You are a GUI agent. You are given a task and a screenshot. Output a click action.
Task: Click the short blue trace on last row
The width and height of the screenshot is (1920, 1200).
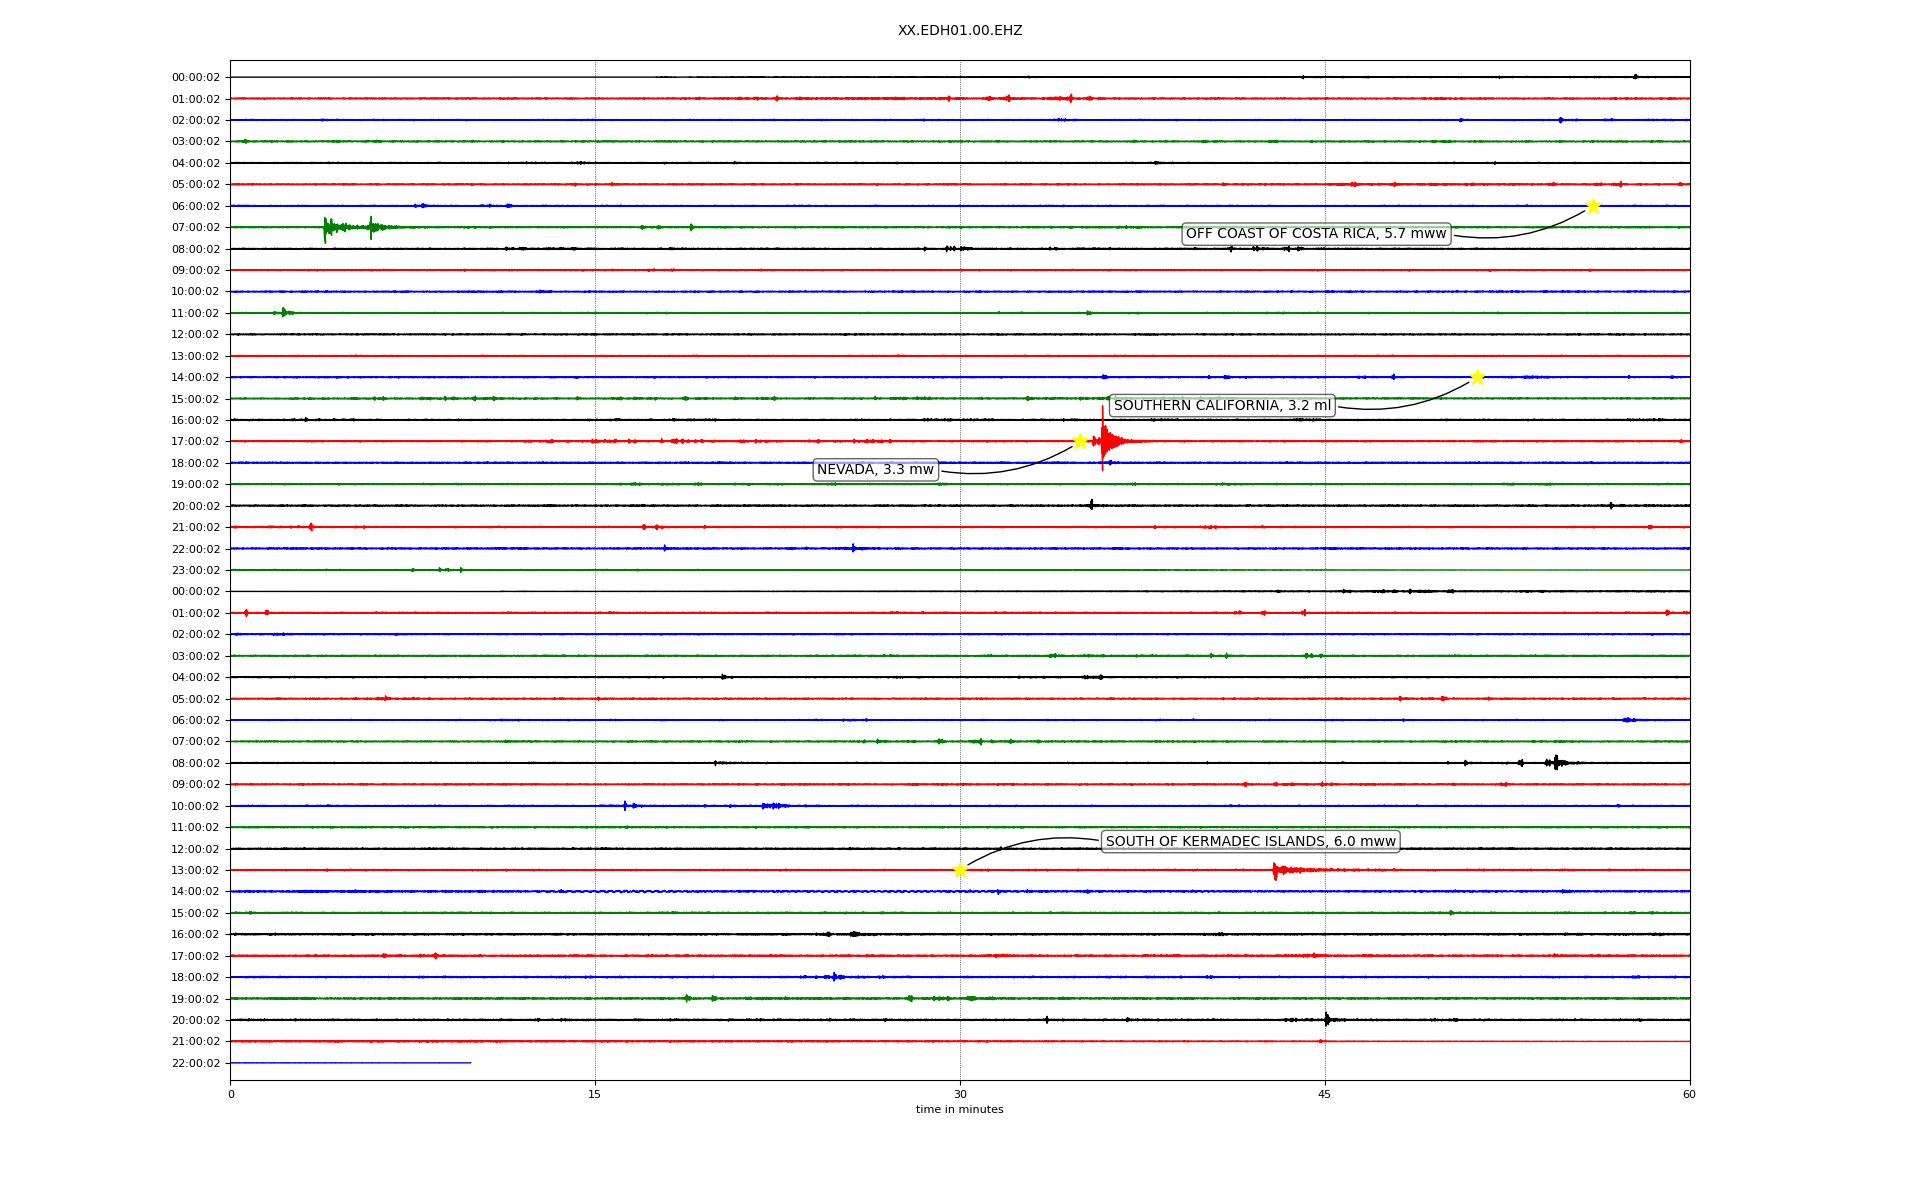tap(350, 1062)
